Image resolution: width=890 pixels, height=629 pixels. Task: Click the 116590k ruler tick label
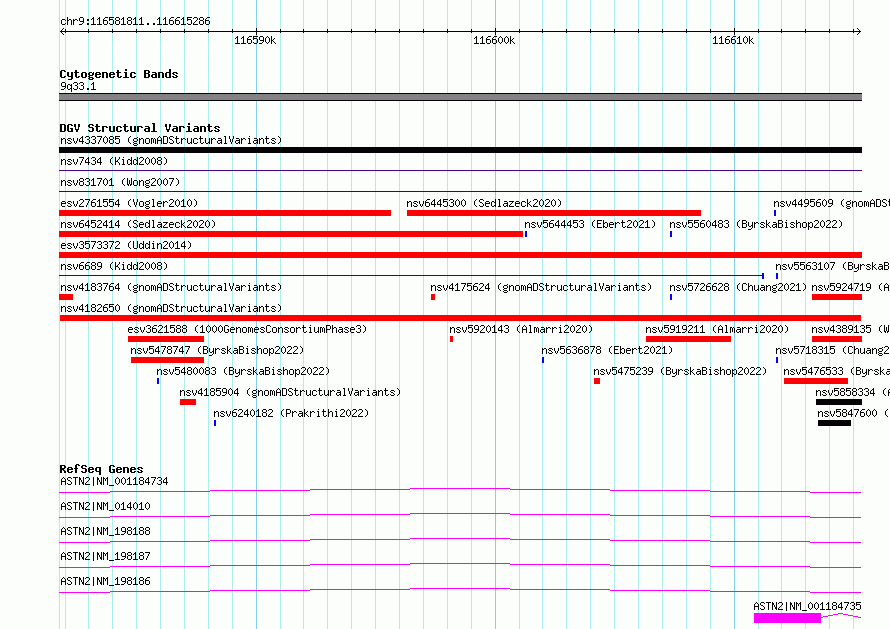click(x=255, y=40)
